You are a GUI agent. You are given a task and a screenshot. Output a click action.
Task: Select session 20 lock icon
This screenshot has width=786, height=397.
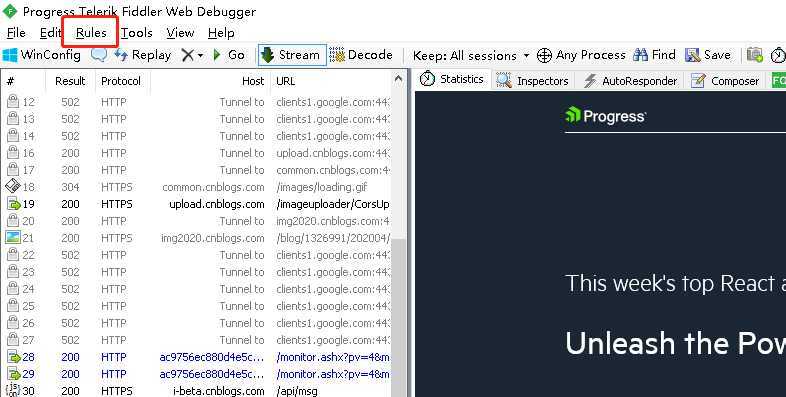point(13,221)
